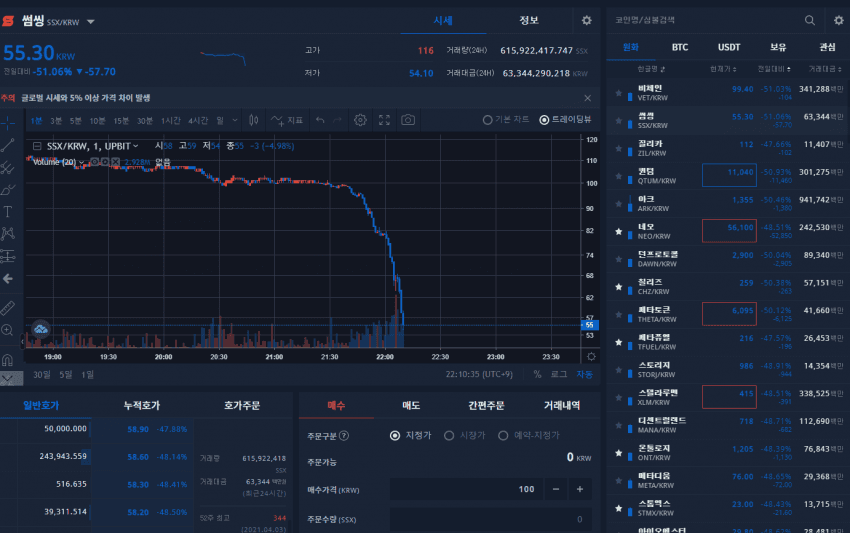The image size is (850, 533).
Task: Remove the Volume indicator with X icon
Action: 115,162
